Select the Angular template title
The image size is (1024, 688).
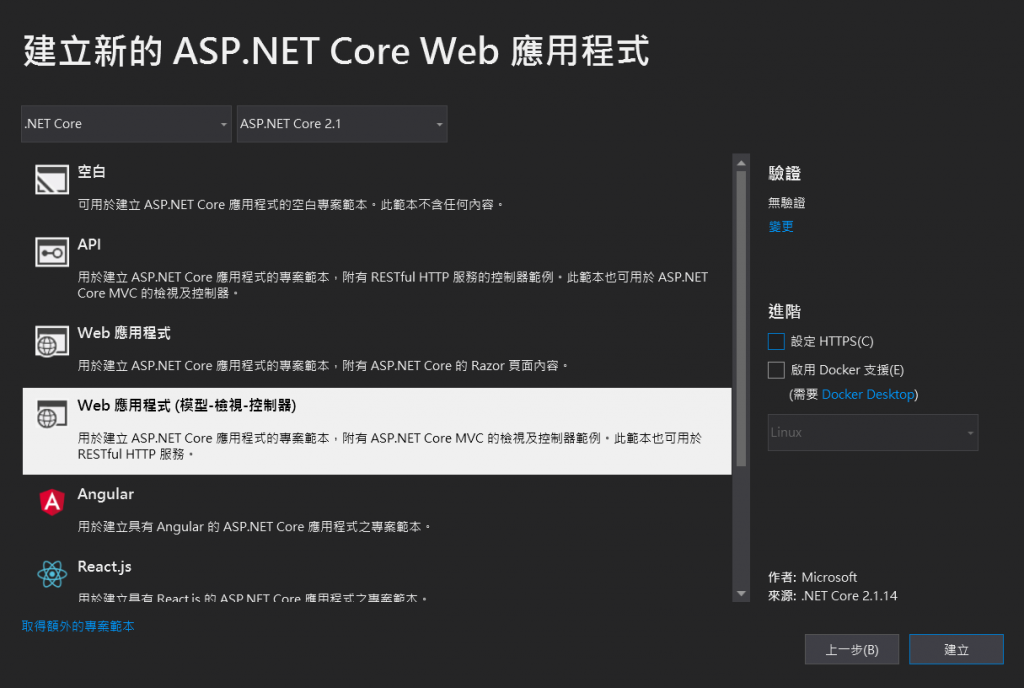point(105,494)
